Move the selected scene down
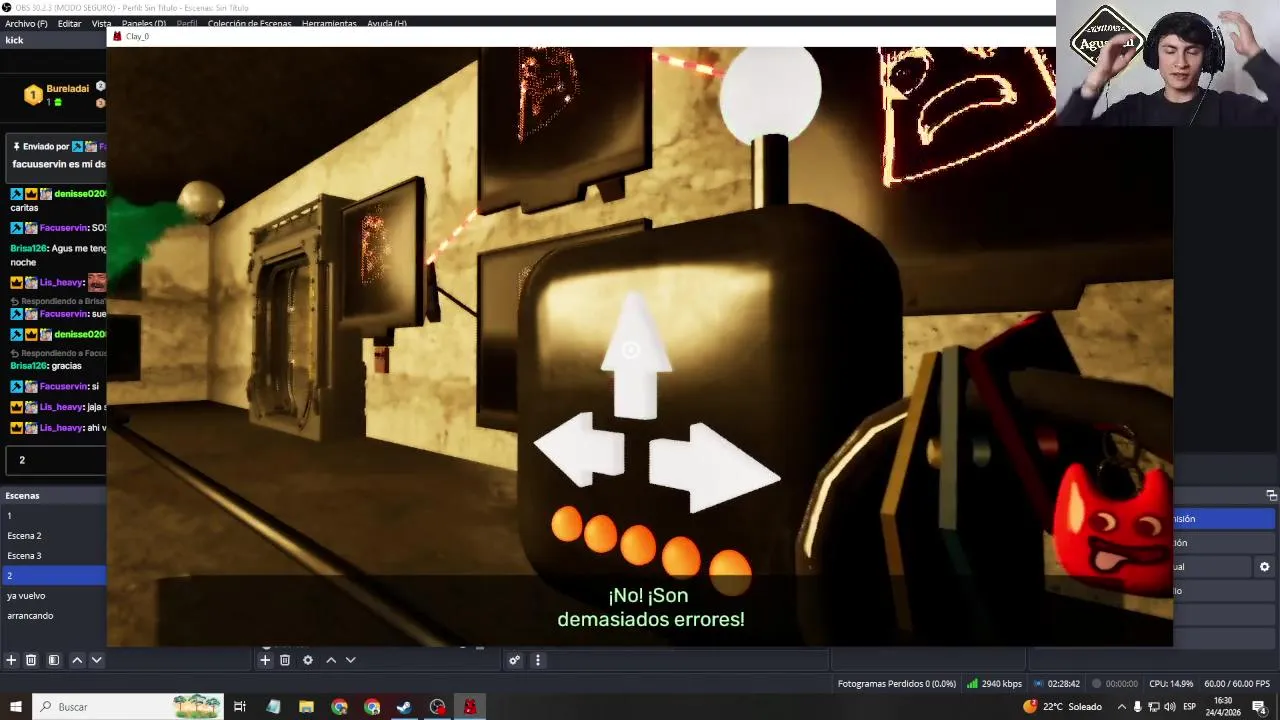The width and height of the screenshot is (1280, 720). coord(97,660)
